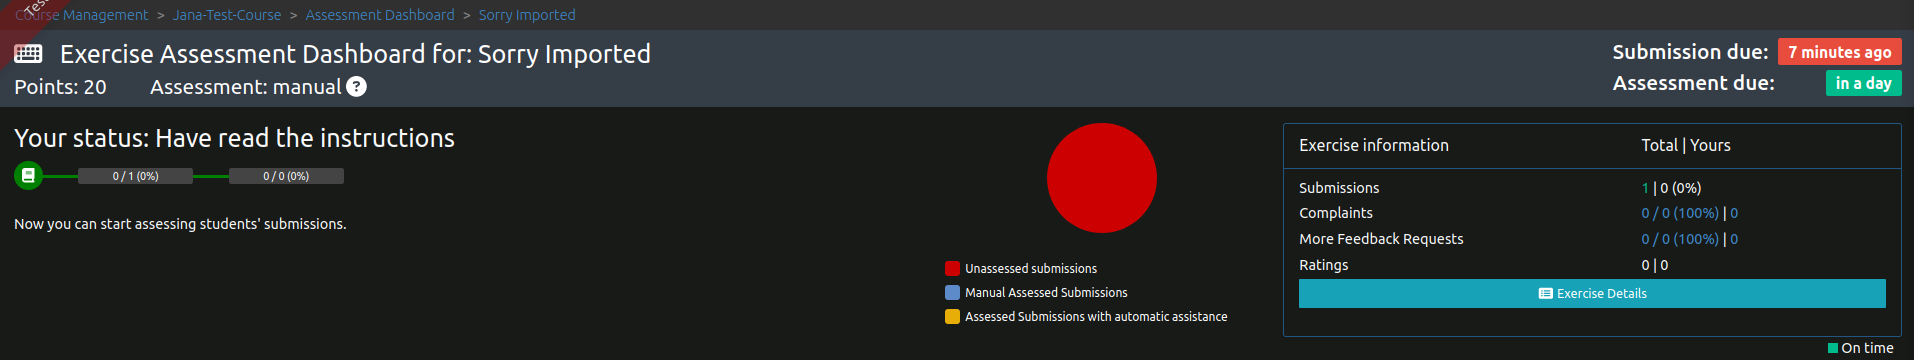Screen dimensions: 1914x360
Task: Click the green On time legend square
Action: pos(1833,348)
